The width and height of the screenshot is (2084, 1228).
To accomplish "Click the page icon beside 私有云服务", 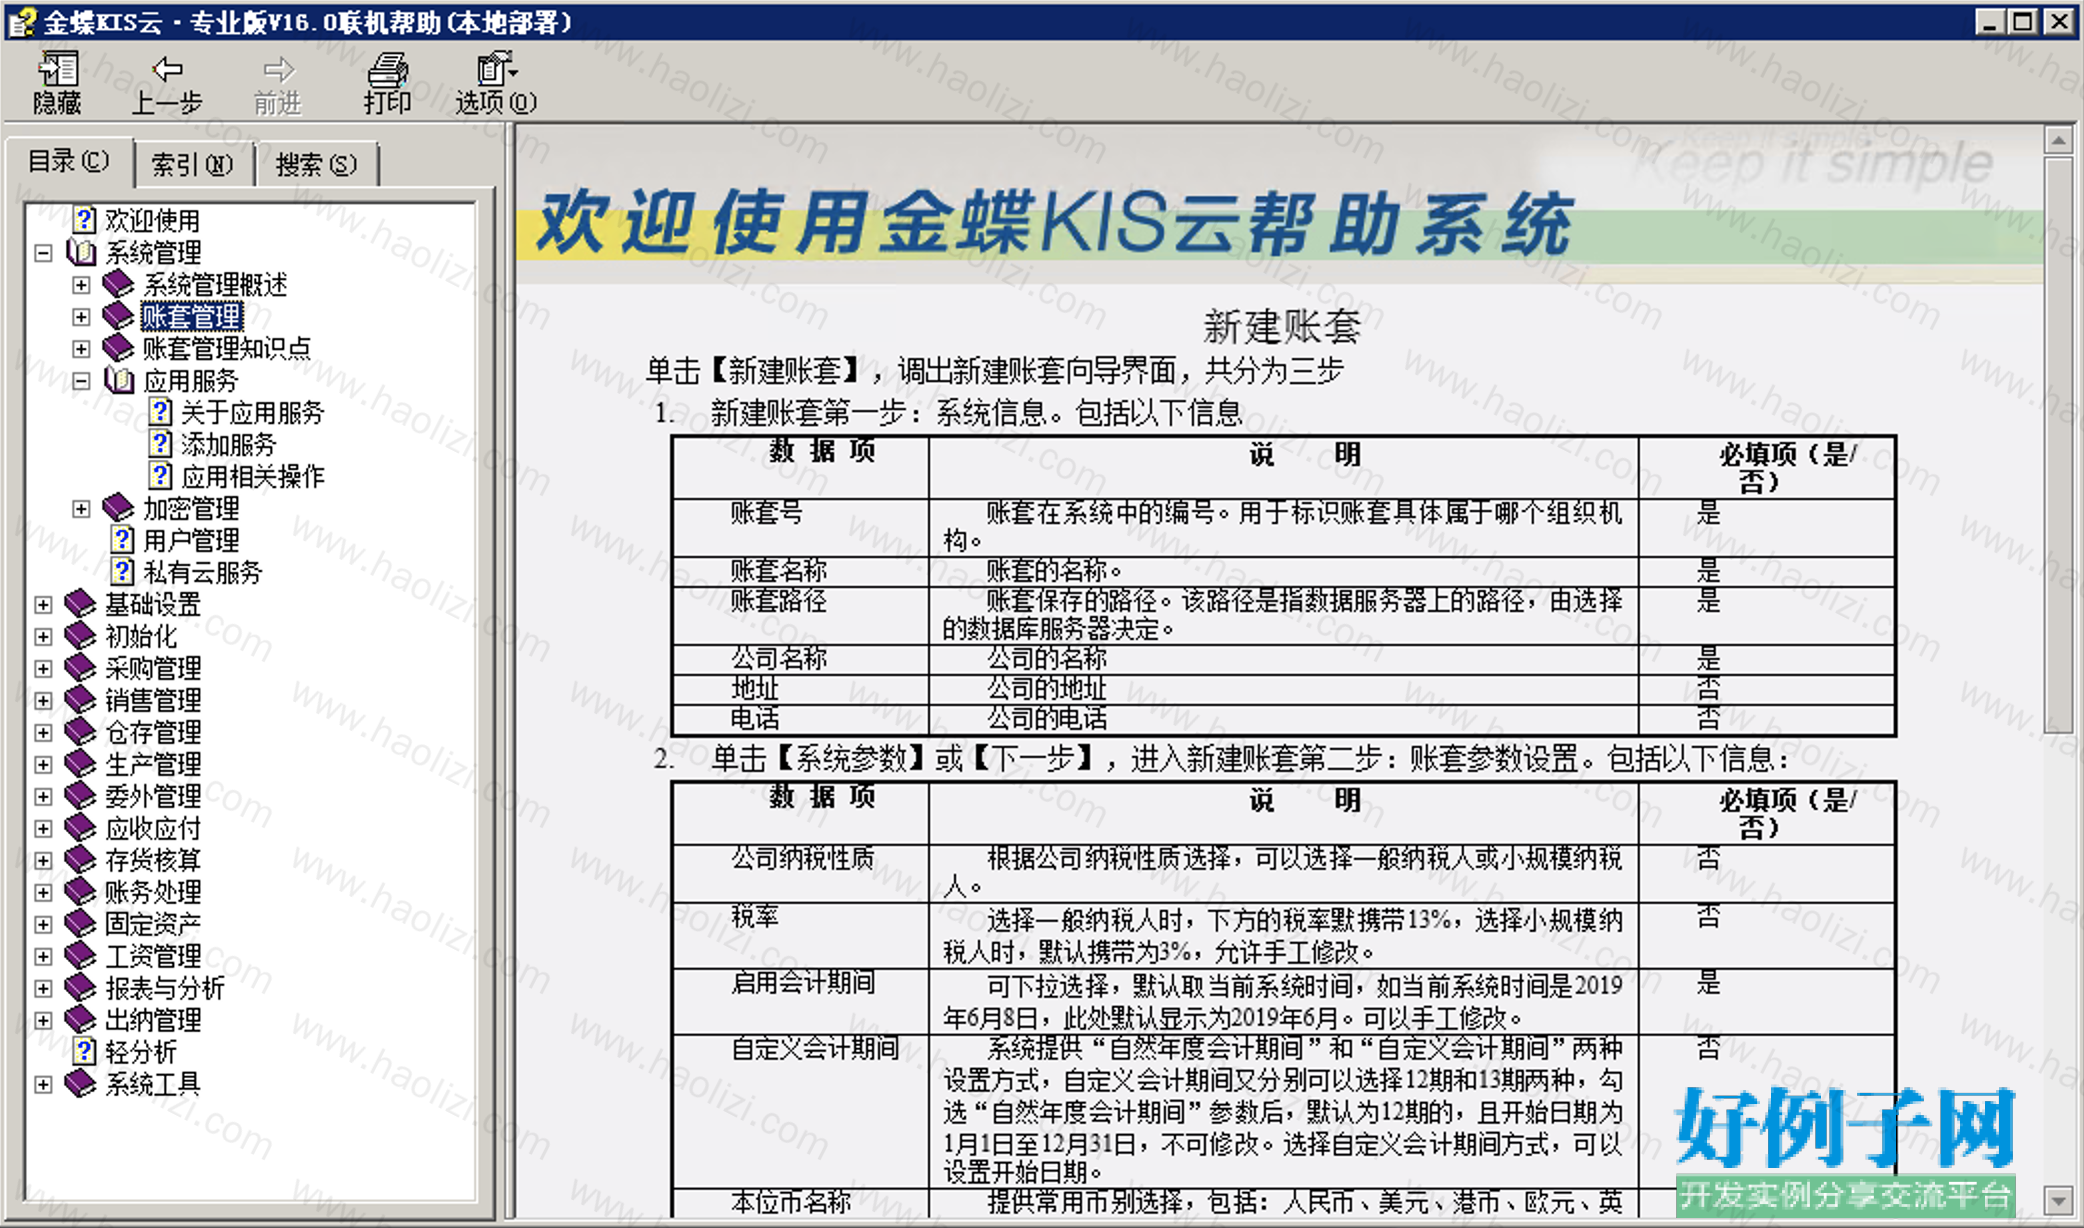I will [x=122, y=572].
